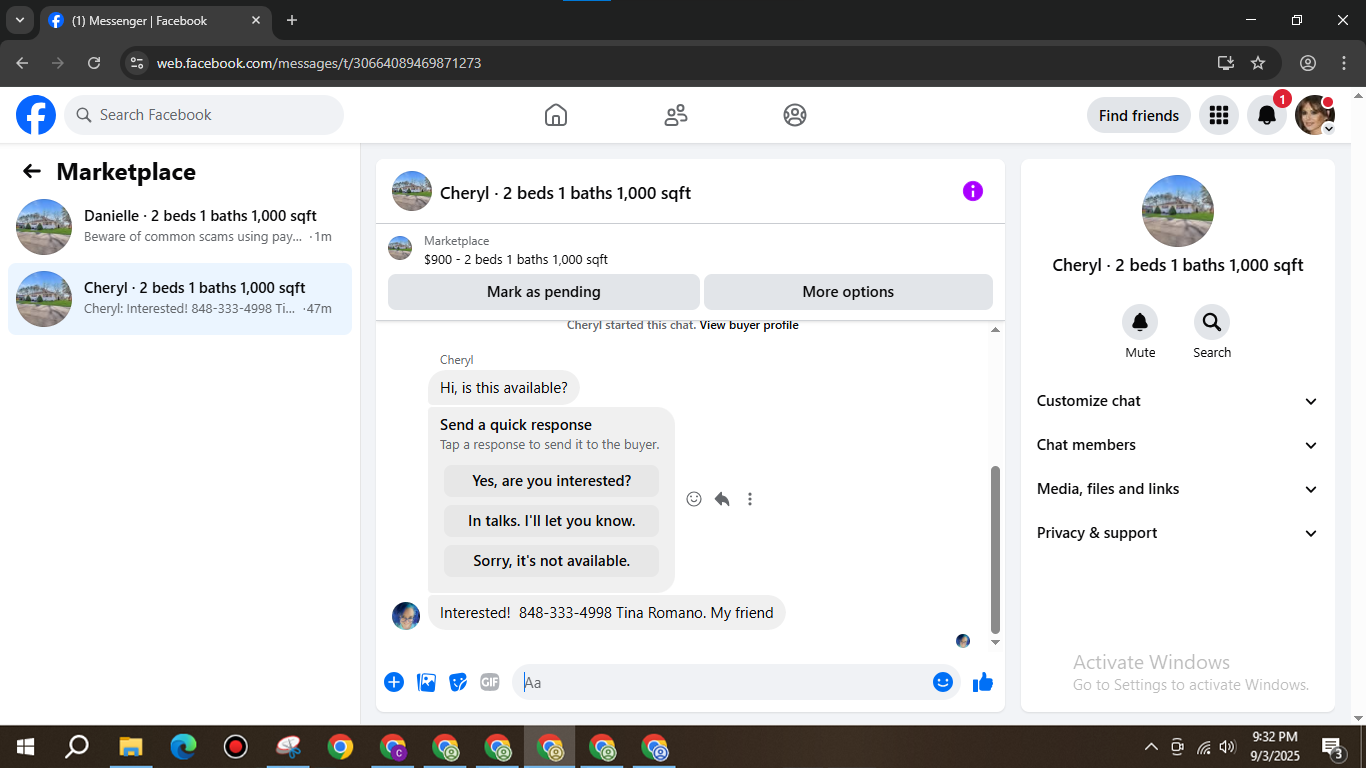Open the notifications bell with red badge
Viewport: 1366px width, 768px height.
[1267, 115]
